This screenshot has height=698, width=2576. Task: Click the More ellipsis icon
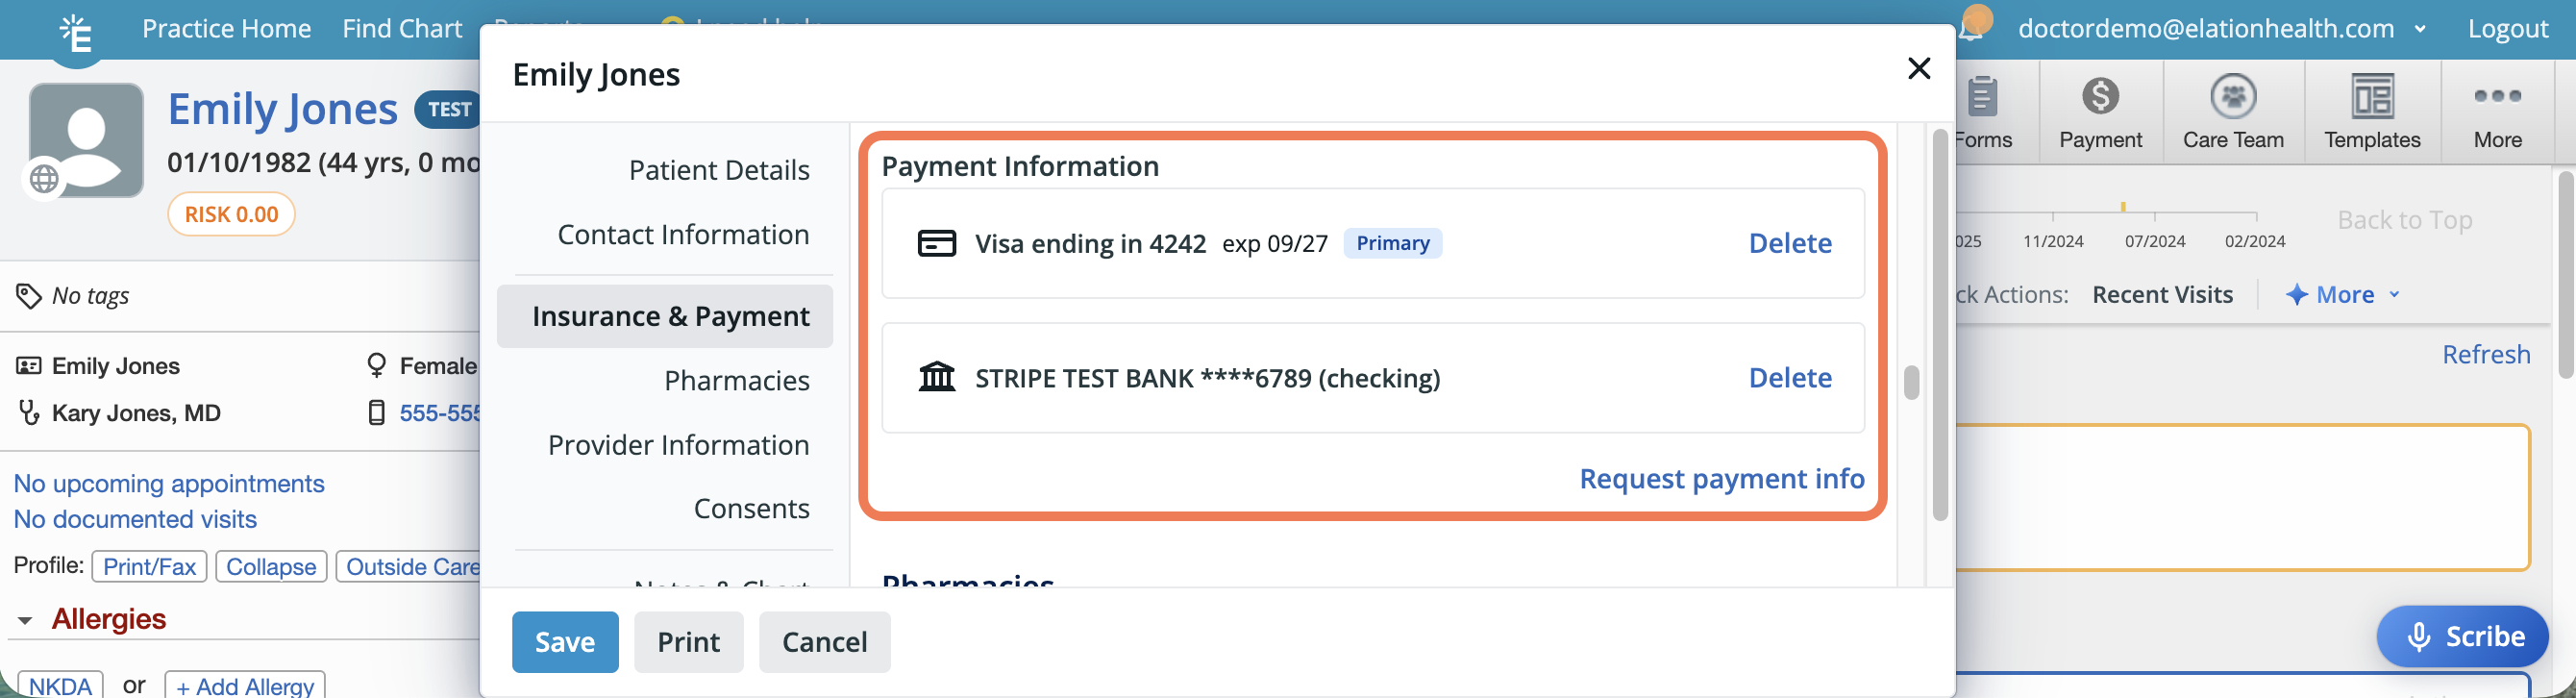[2497, 97]
